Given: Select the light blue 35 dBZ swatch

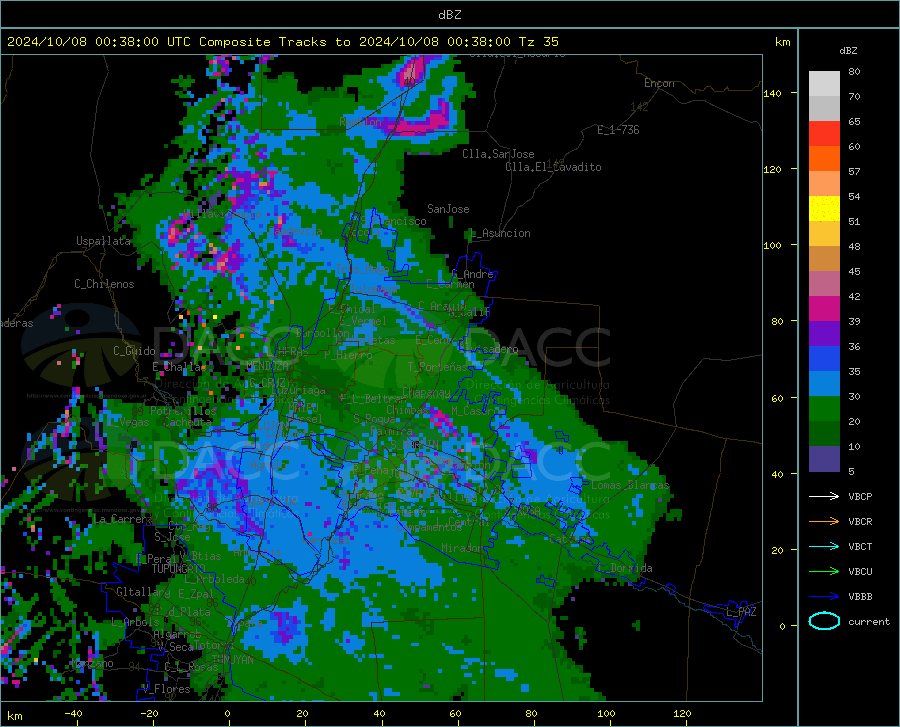Looking at the screenshot, I should click(x=824, y=384).
